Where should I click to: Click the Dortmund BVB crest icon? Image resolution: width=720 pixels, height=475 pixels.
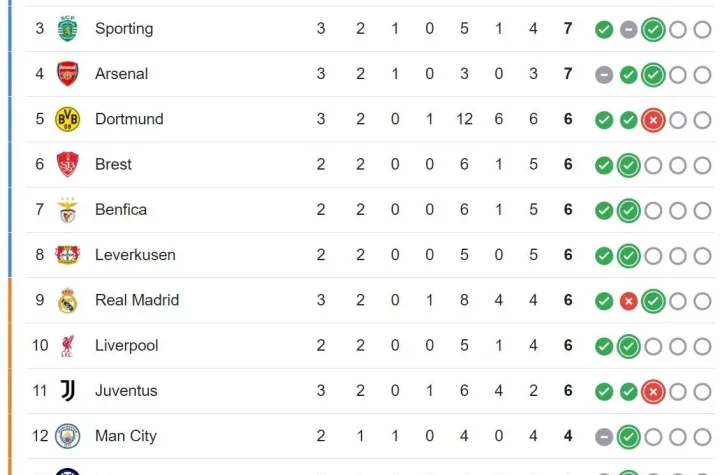click(x=67, y=119)
